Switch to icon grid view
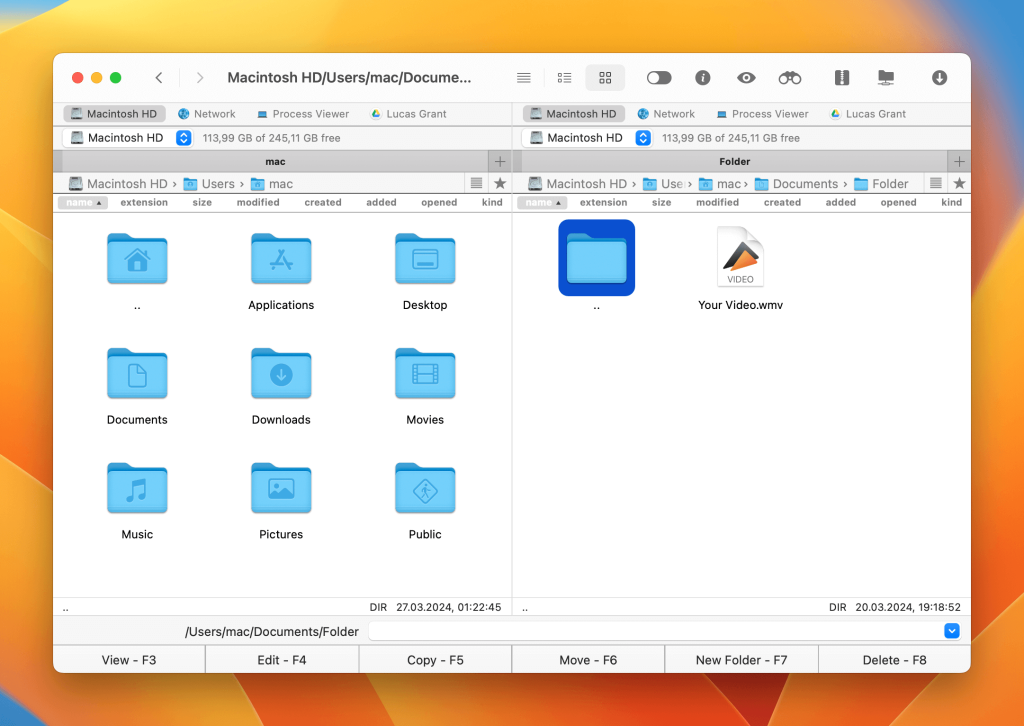This screenshot has width=1024, height=726. click(605, 78)
